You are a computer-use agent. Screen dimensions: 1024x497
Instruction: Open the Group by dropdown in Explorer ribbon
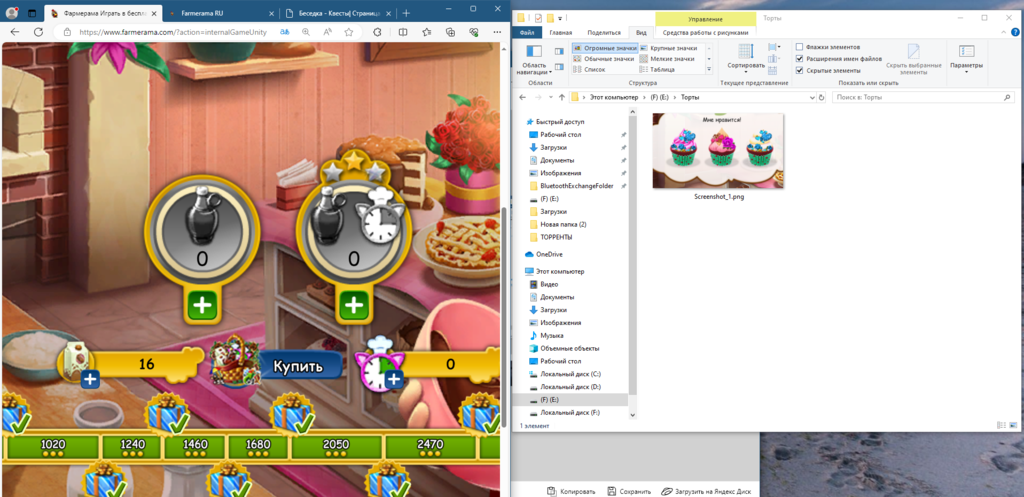(x=773, y=47)
